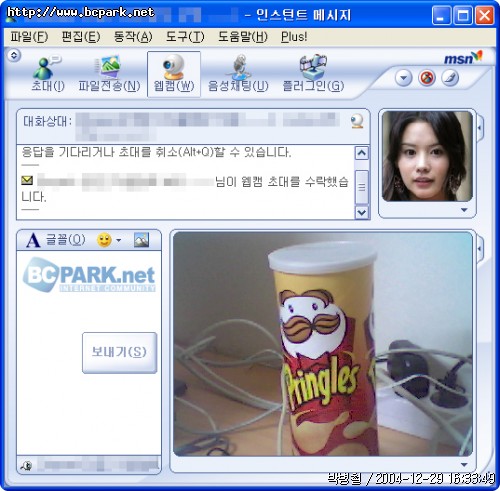This screenshot has width=500, height=491.
Task: Open dropdown below contact's display picture
Action: [464, 210]
